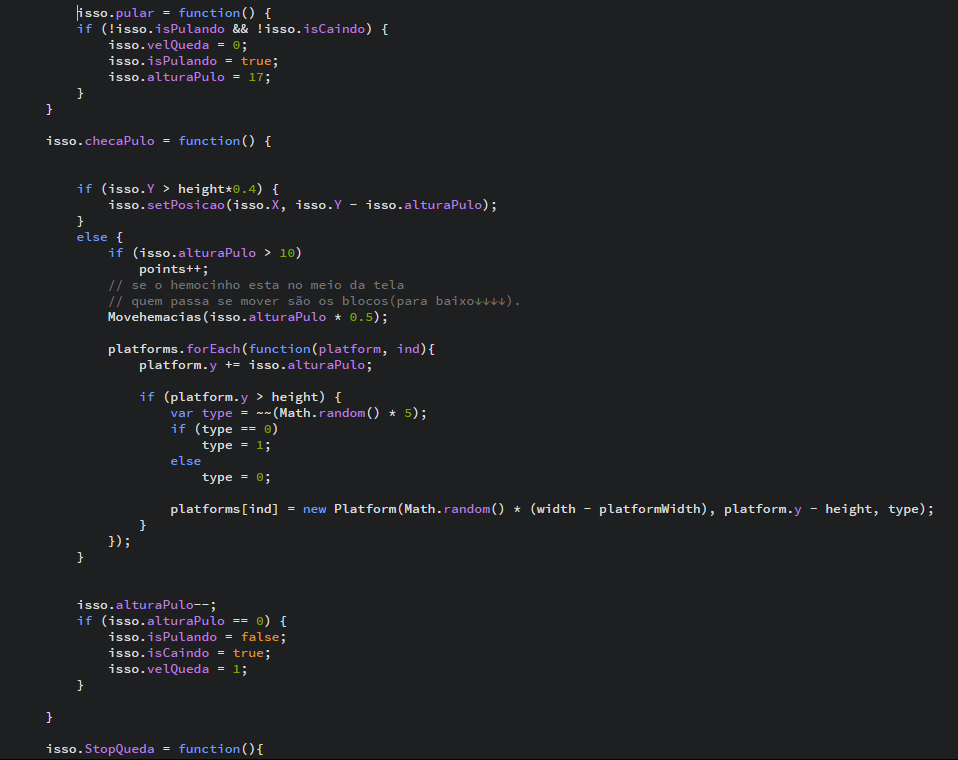Screen dimensions: 958x760
Task: Click the 'new Platform(Math.random()' assignment line
Action: 552,509
